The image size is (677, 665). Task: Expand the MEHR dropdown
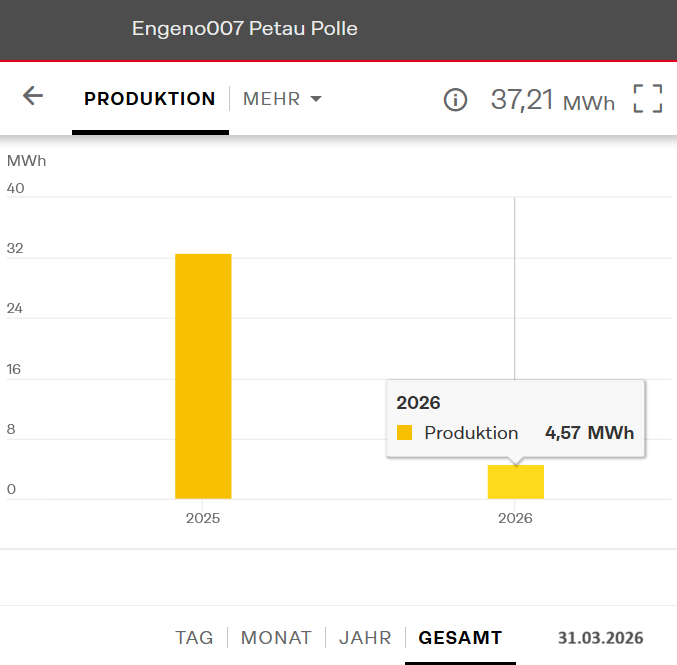[283, 99]
